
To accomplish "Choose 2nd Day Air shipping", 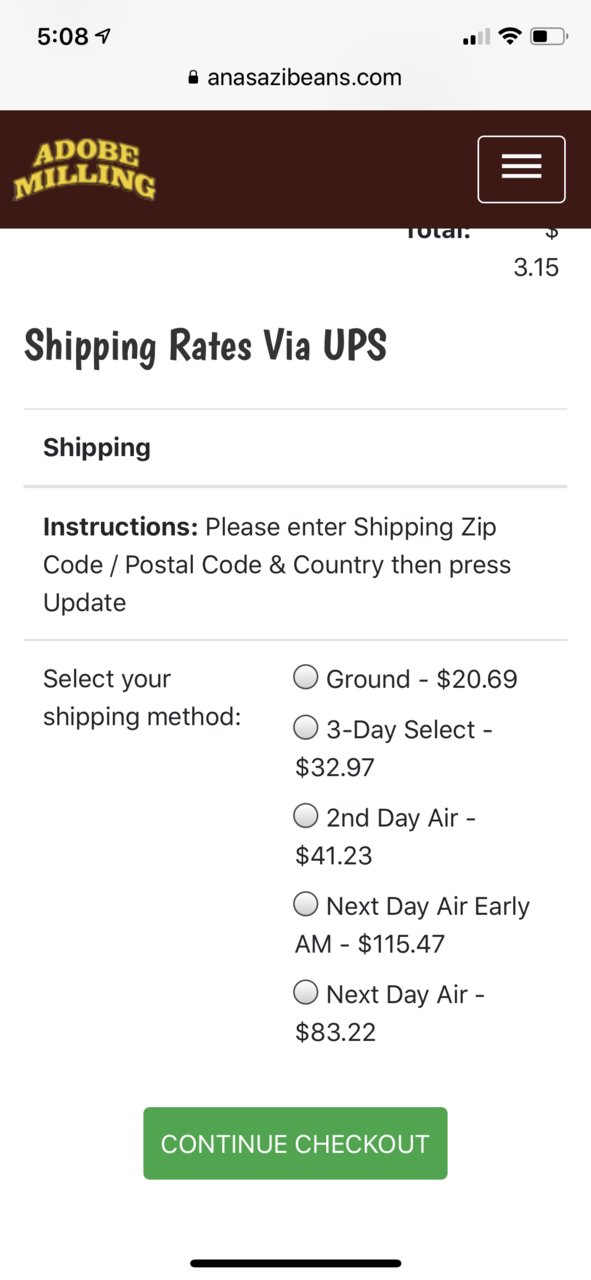I will pyautogui.click(x=305, y=816).
